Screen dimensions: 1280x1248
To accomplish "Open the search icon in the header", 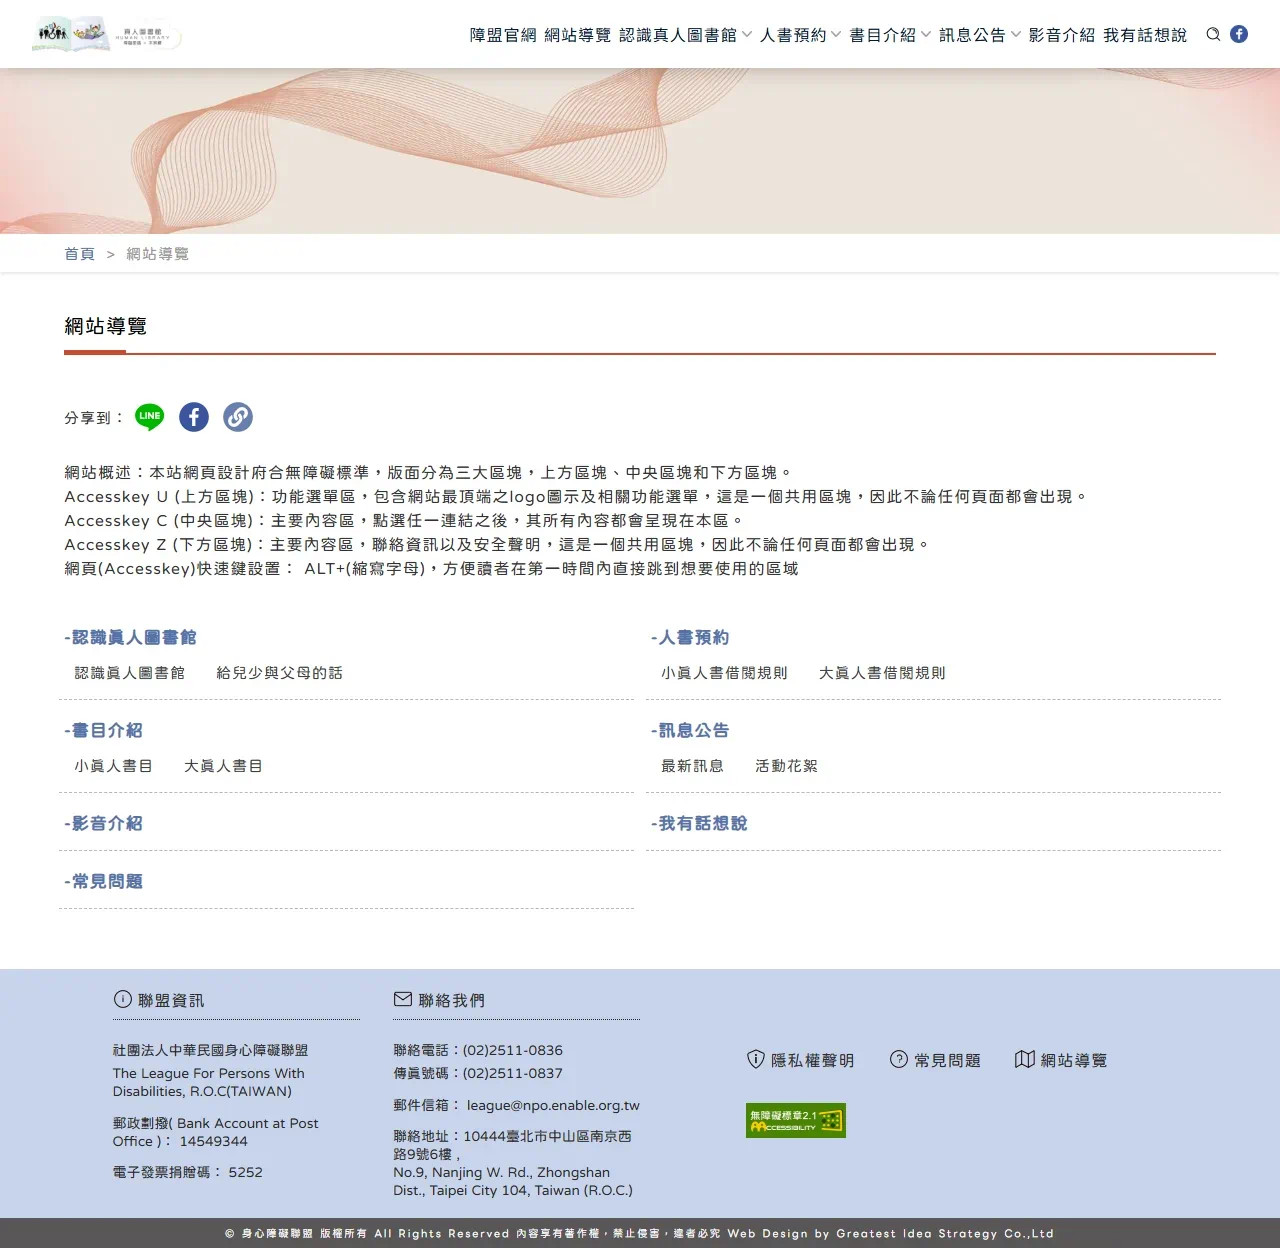I will pyautogui.click(x=1212, y=34).
